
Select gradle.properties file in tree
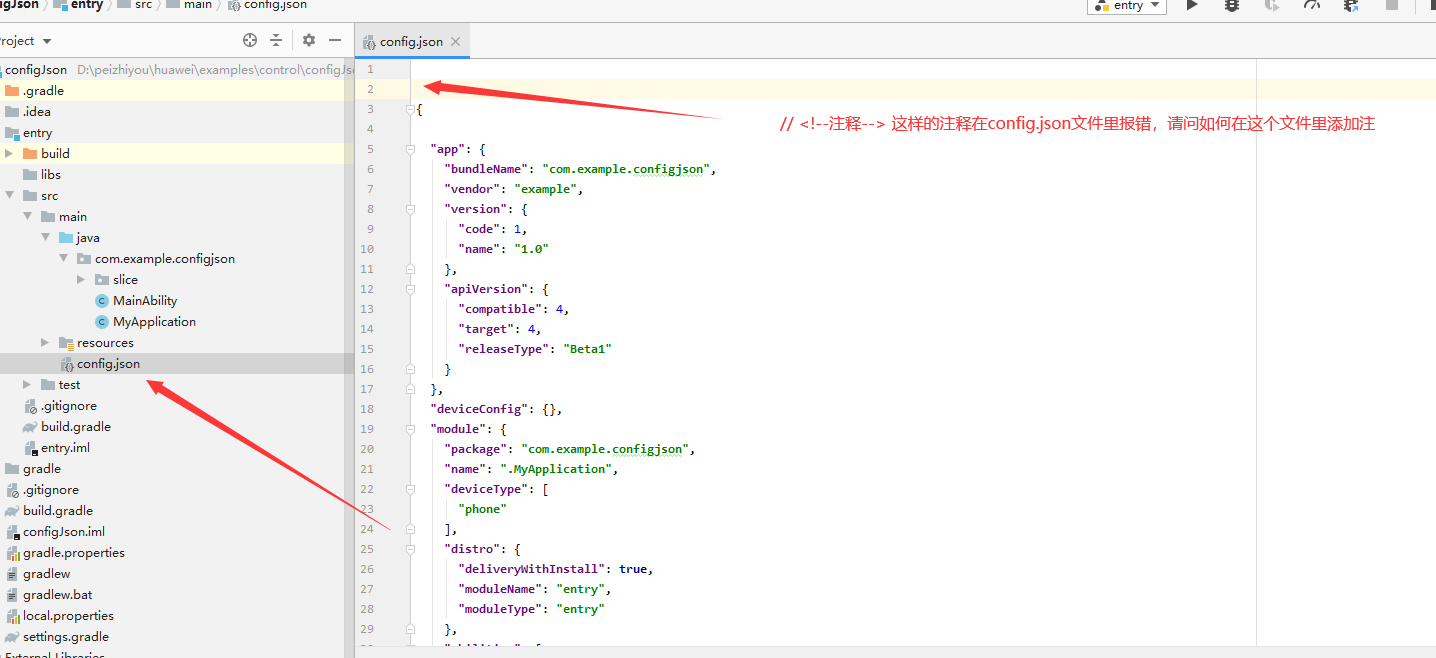73,553
